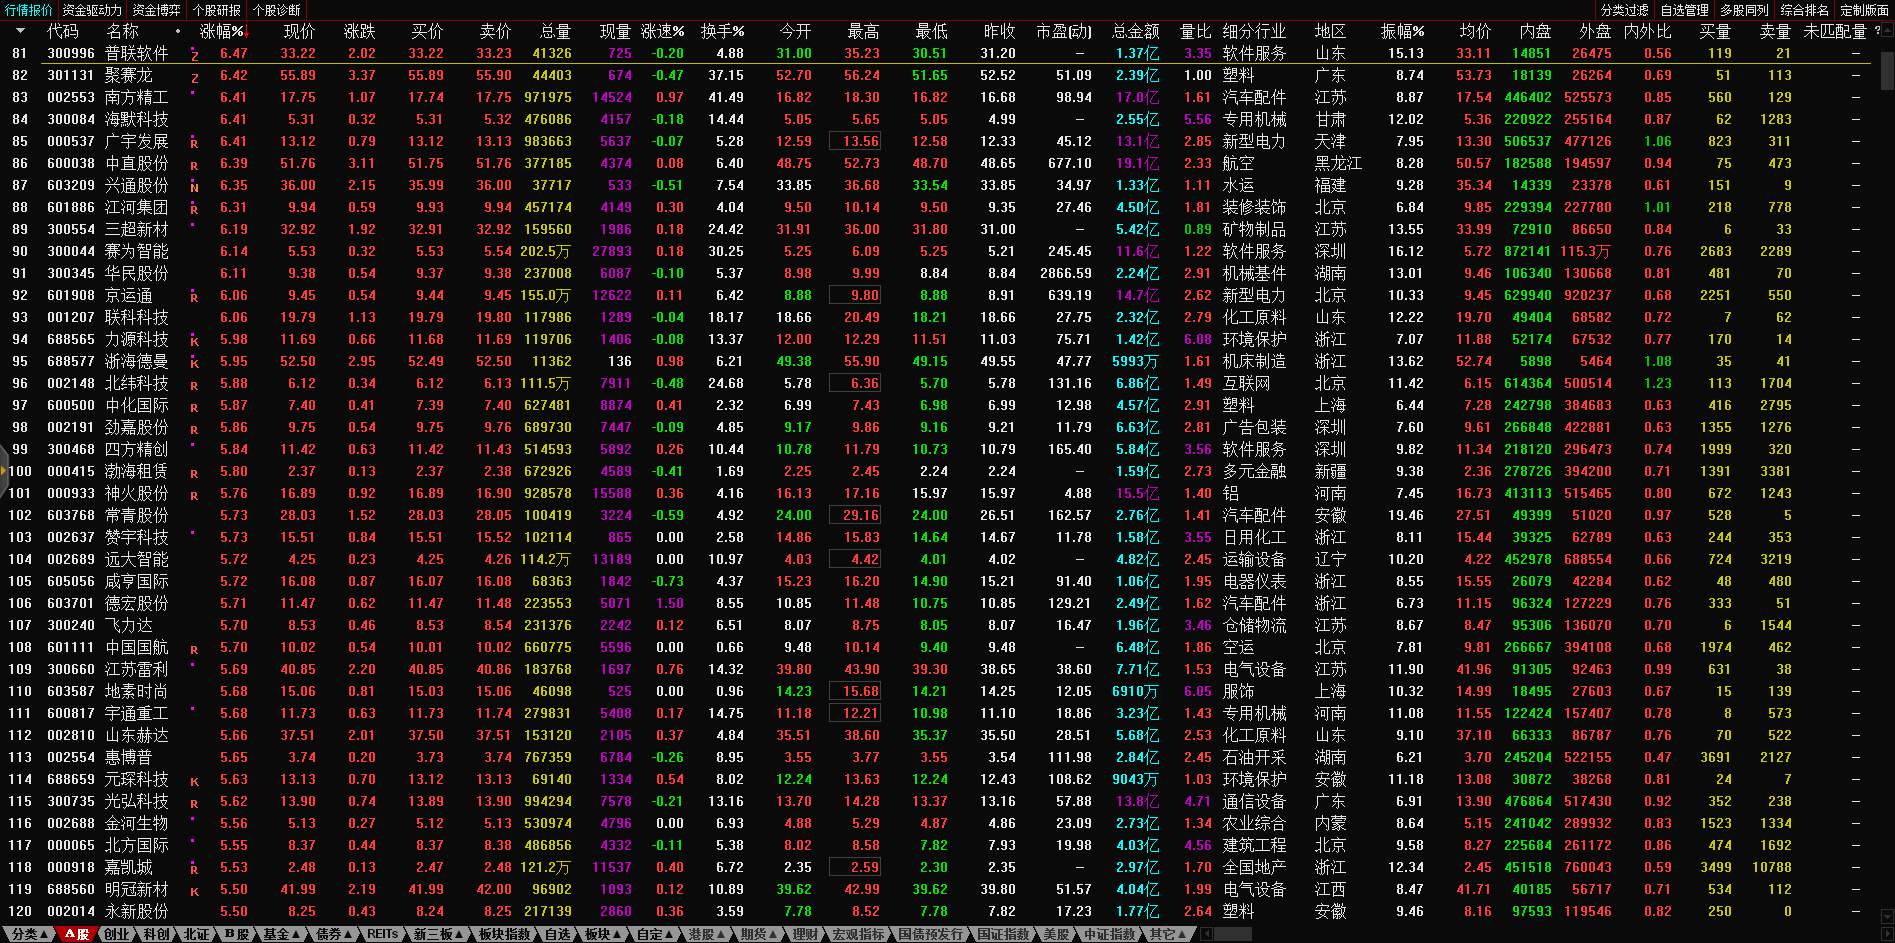This screenshot has height=943, width=1895.
Task: Open the 分类过滤 button
Action: click(1624, 10)
